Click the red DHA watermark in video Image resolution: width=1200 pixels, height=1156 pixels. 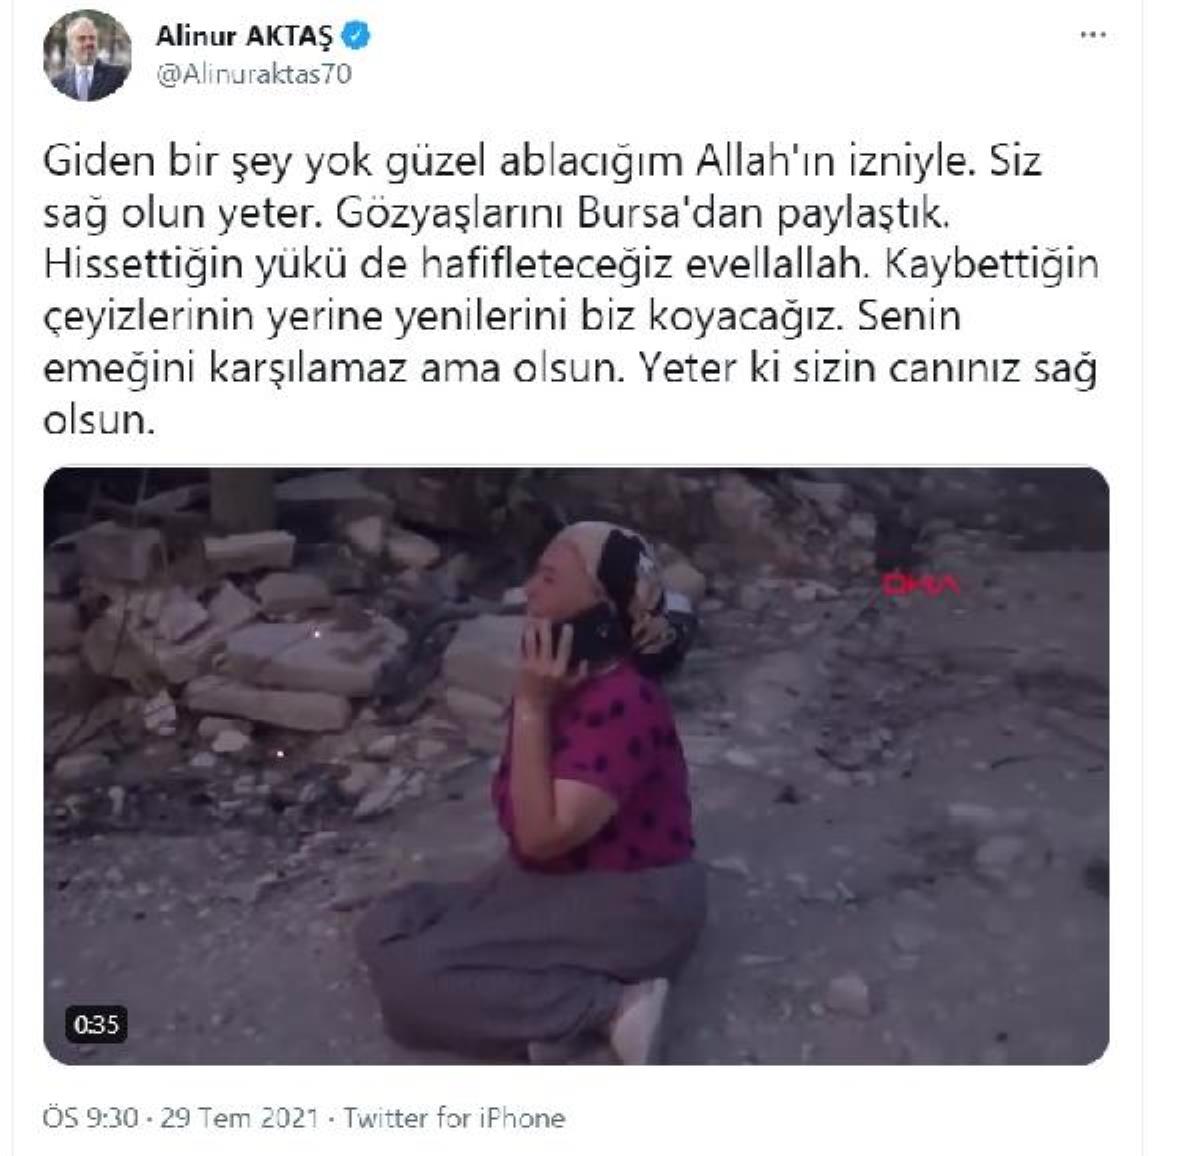pos(919,584)
